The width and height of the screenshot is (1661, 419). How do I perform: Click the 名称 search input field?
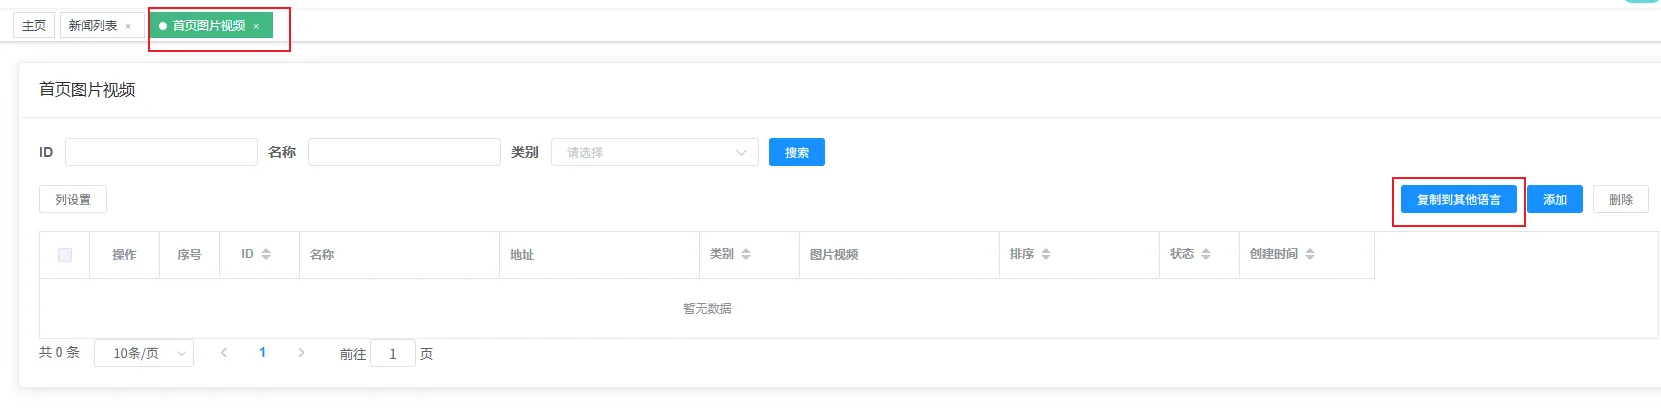[404, 152]
